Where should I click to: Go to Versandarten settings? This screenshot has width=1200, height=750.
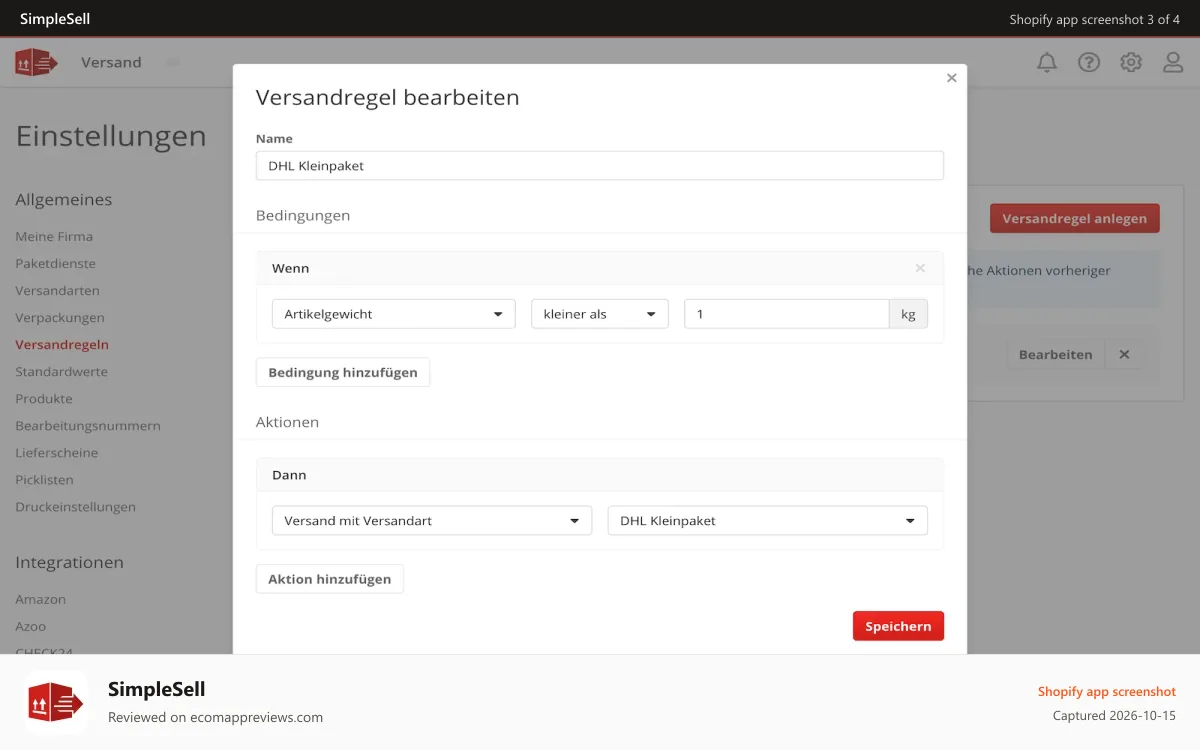click(57, 291)
